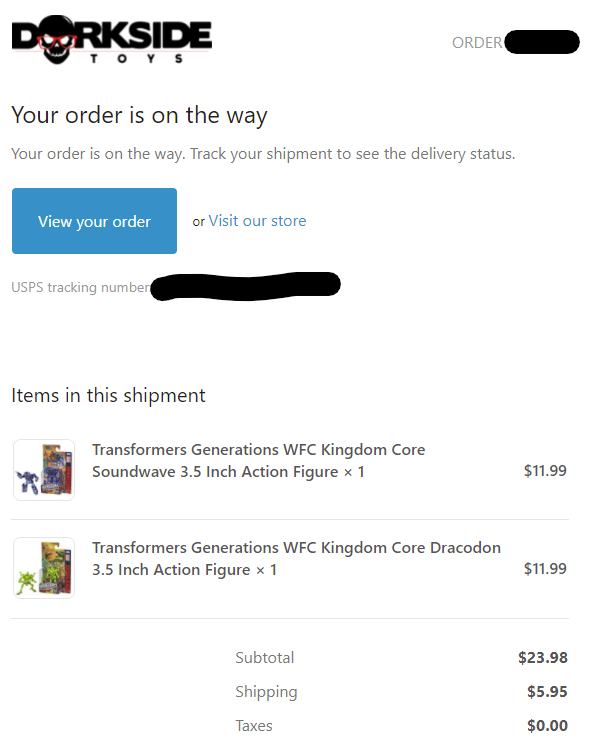Follow the Visit our store link
This screenshot has width=604, height=754.
[x=257, y=221]
